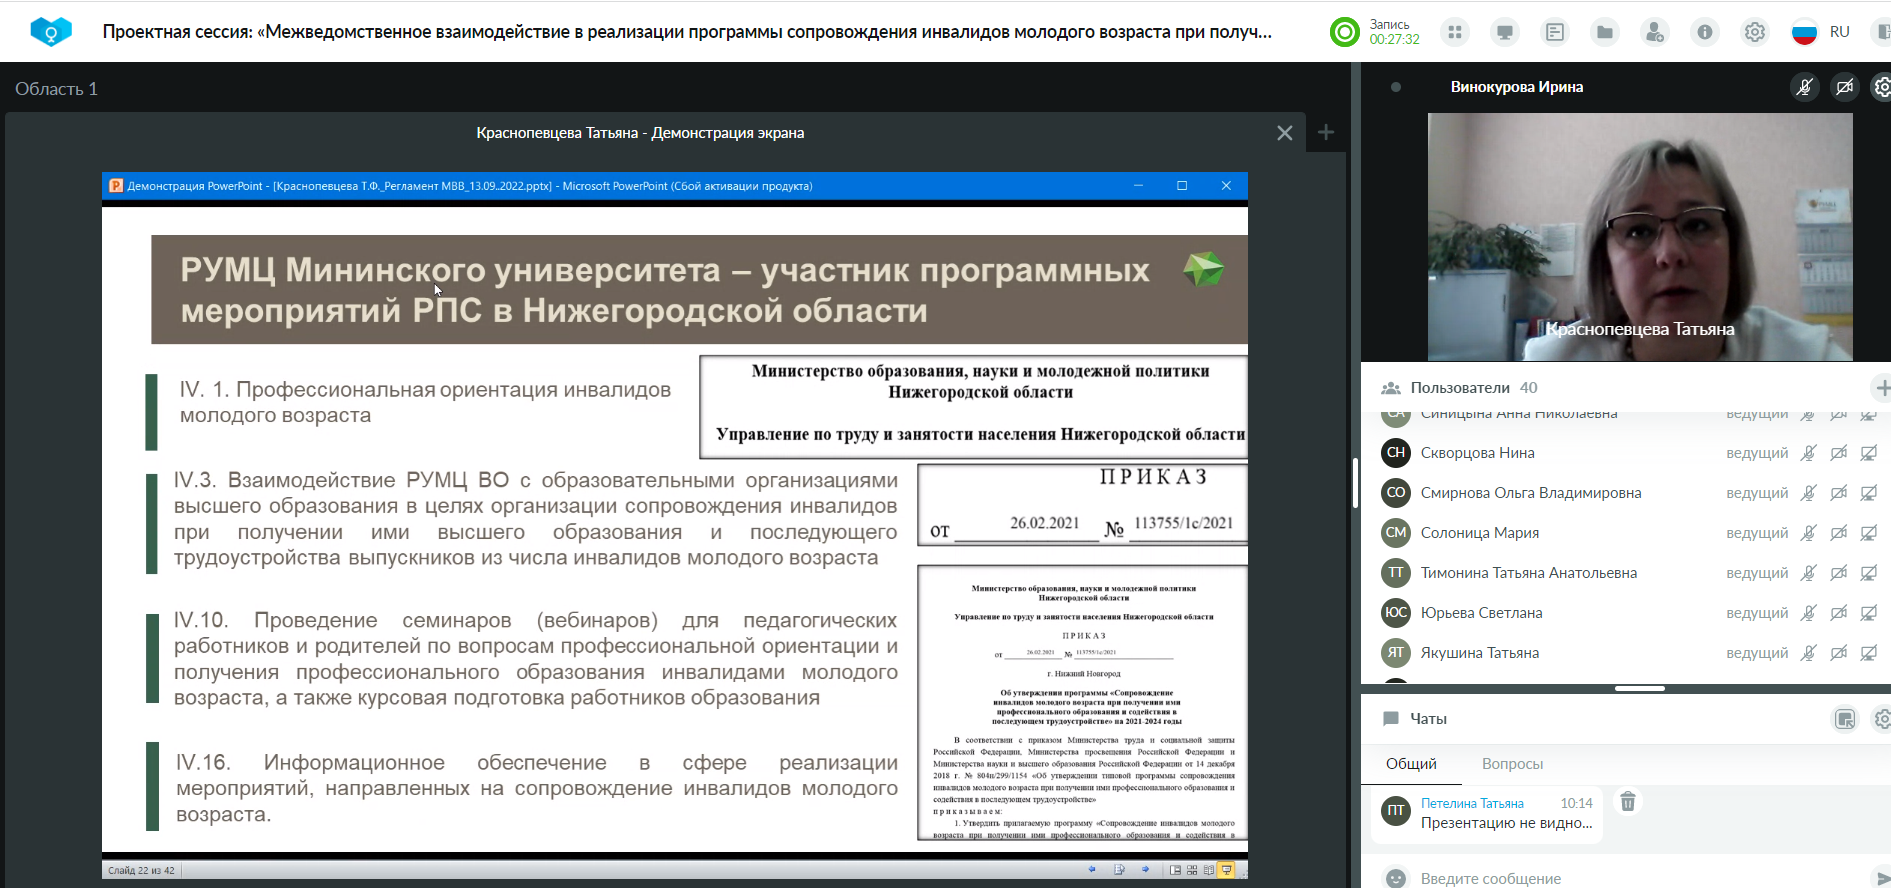Open role ведущий for Солоница Мария

(x=1757, y=533)
